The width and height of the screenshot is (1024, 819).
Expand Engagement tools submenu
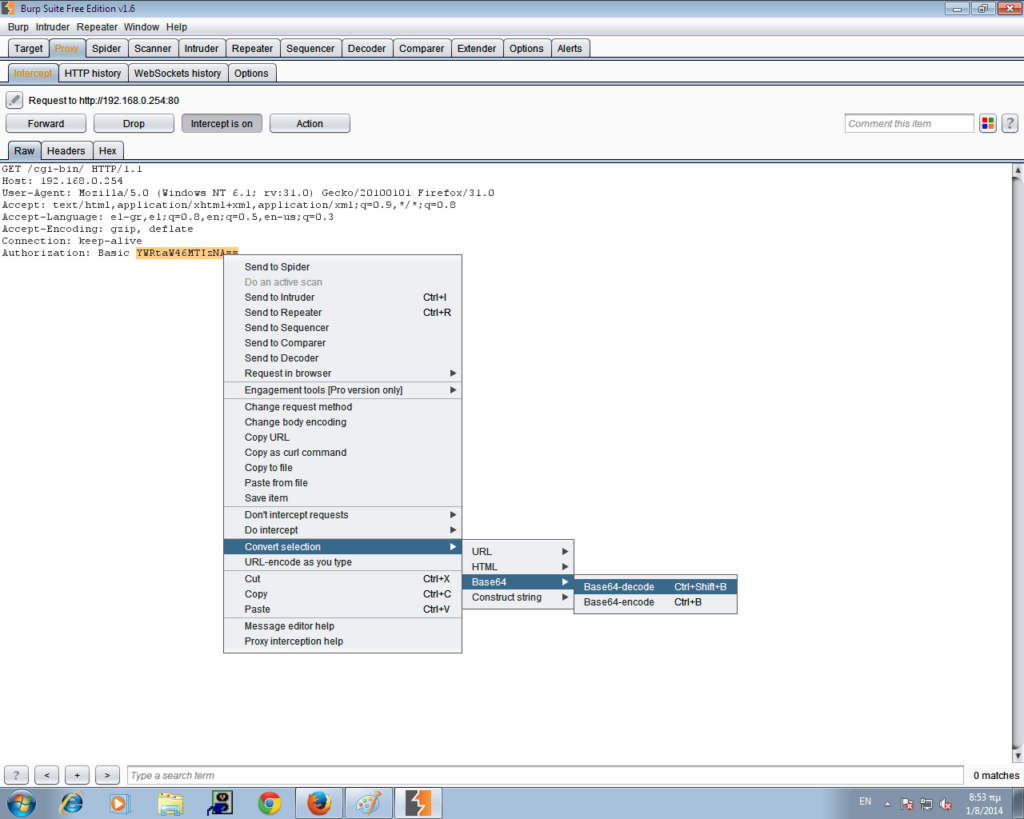click(342, 390)
